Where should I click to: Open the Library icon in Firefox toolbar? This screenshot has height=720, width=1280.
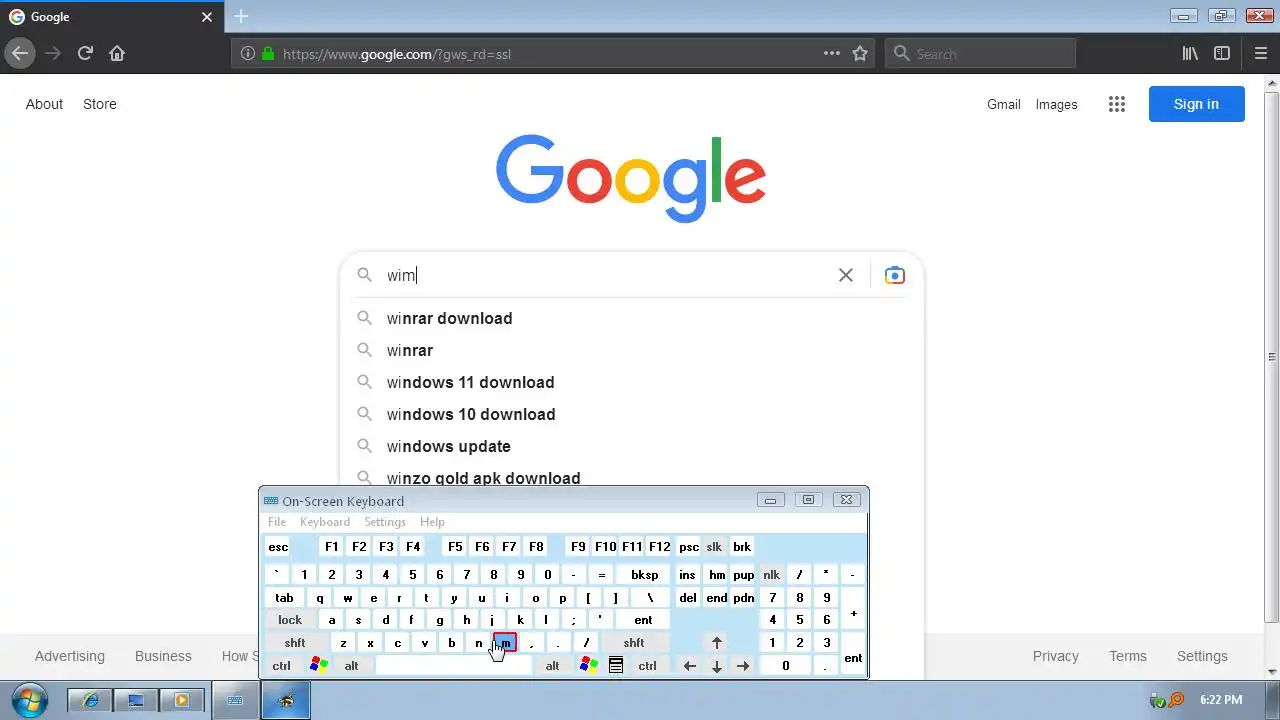tap(1190, 53)
